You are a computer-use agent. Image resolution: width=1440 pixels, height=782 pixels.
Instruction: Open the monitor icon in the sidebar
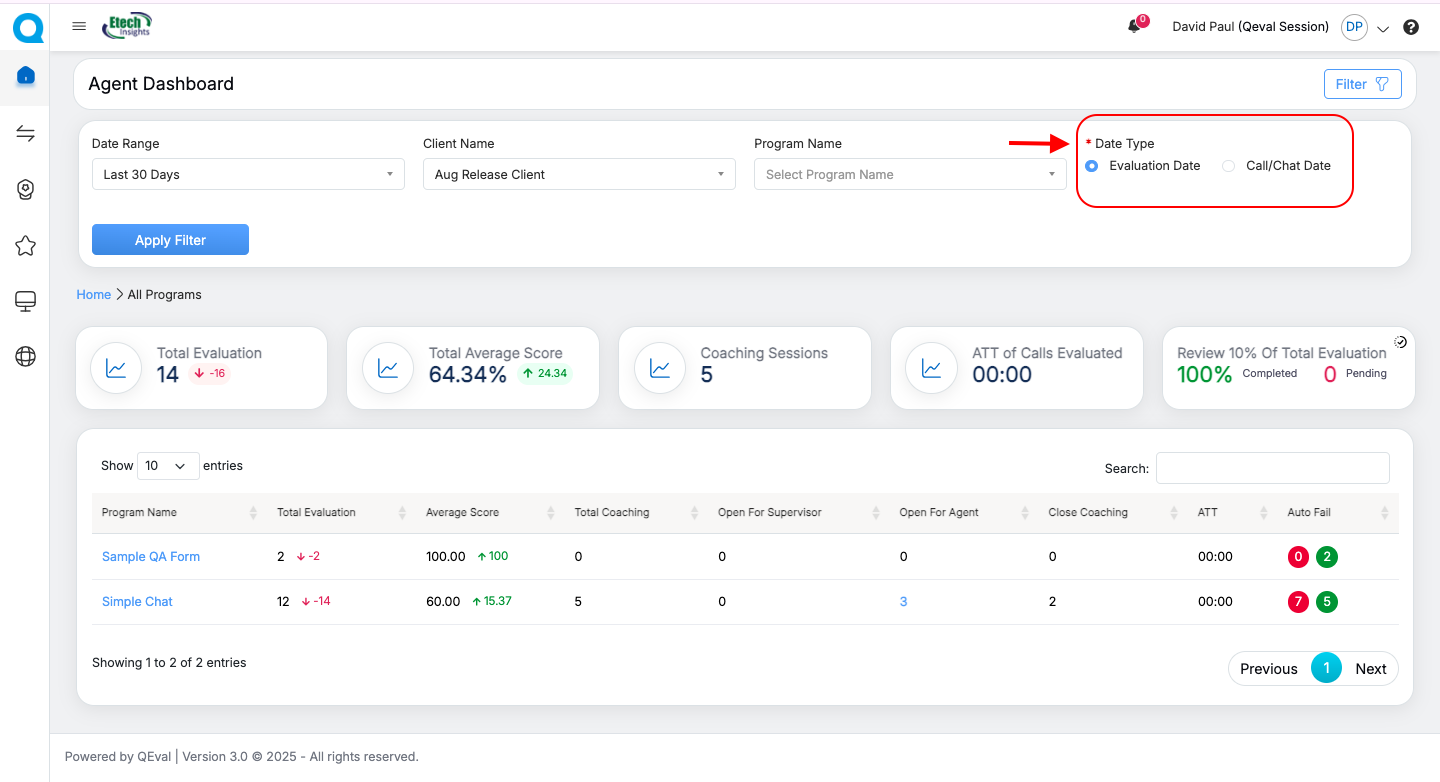(26, 301)
